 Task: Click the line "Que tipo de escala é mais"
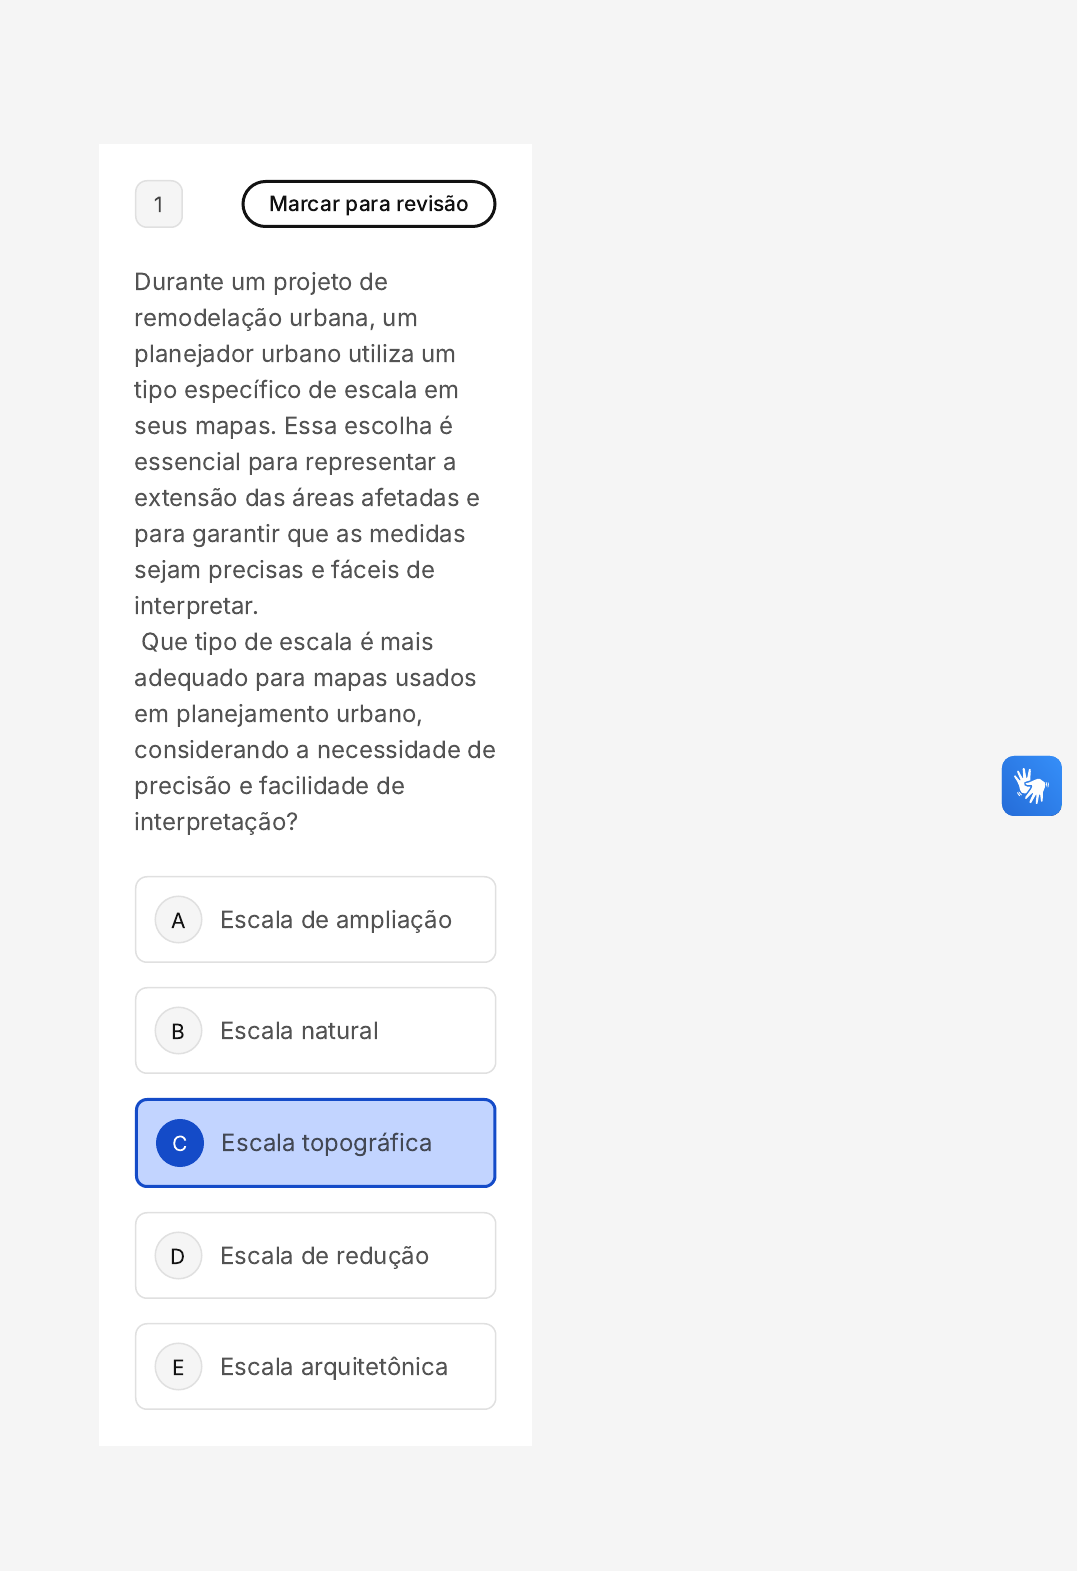pos(287,642)
